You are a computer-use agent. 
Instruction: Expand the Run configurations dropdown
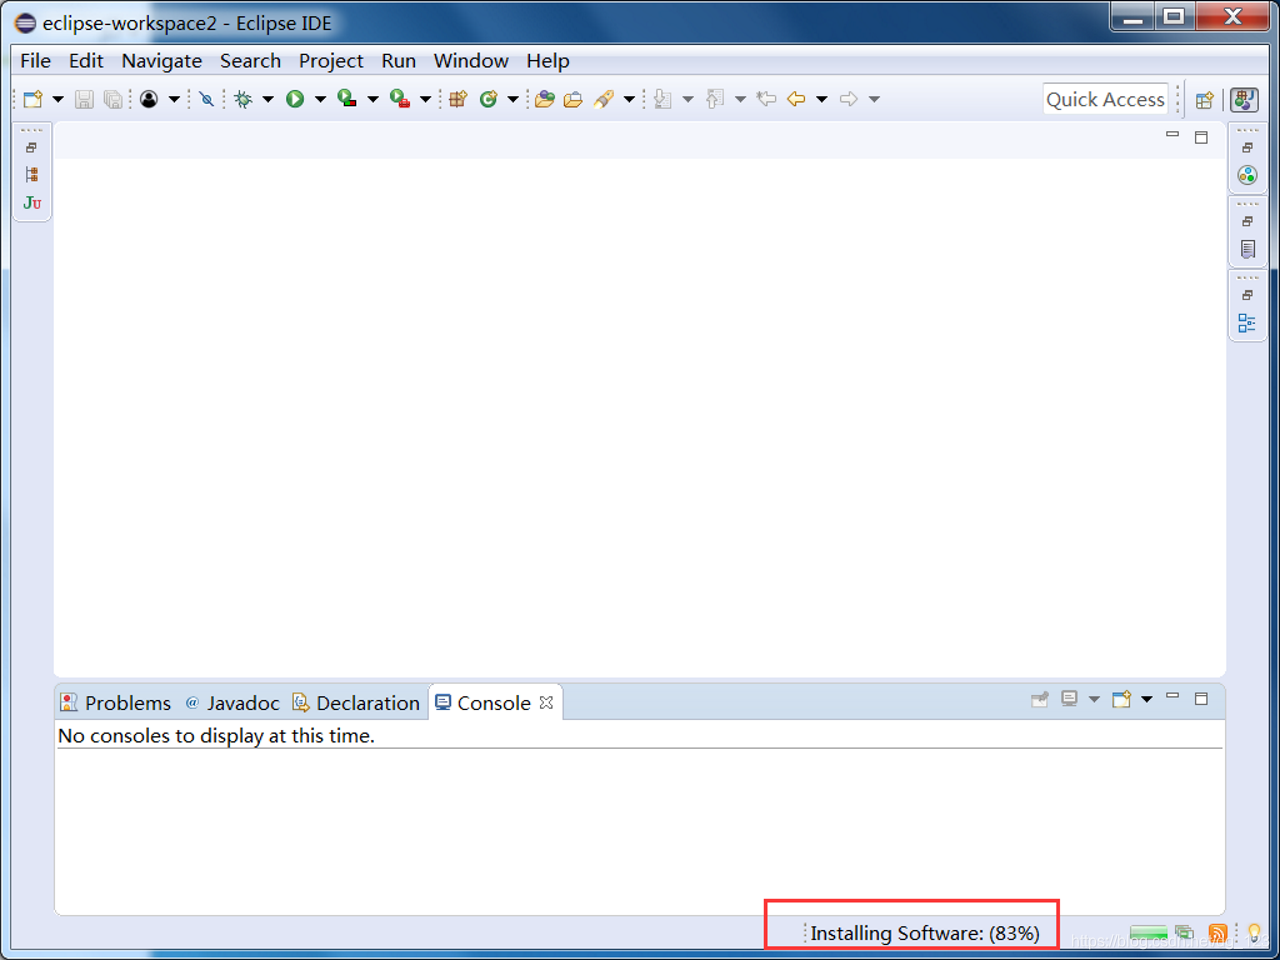320,99
